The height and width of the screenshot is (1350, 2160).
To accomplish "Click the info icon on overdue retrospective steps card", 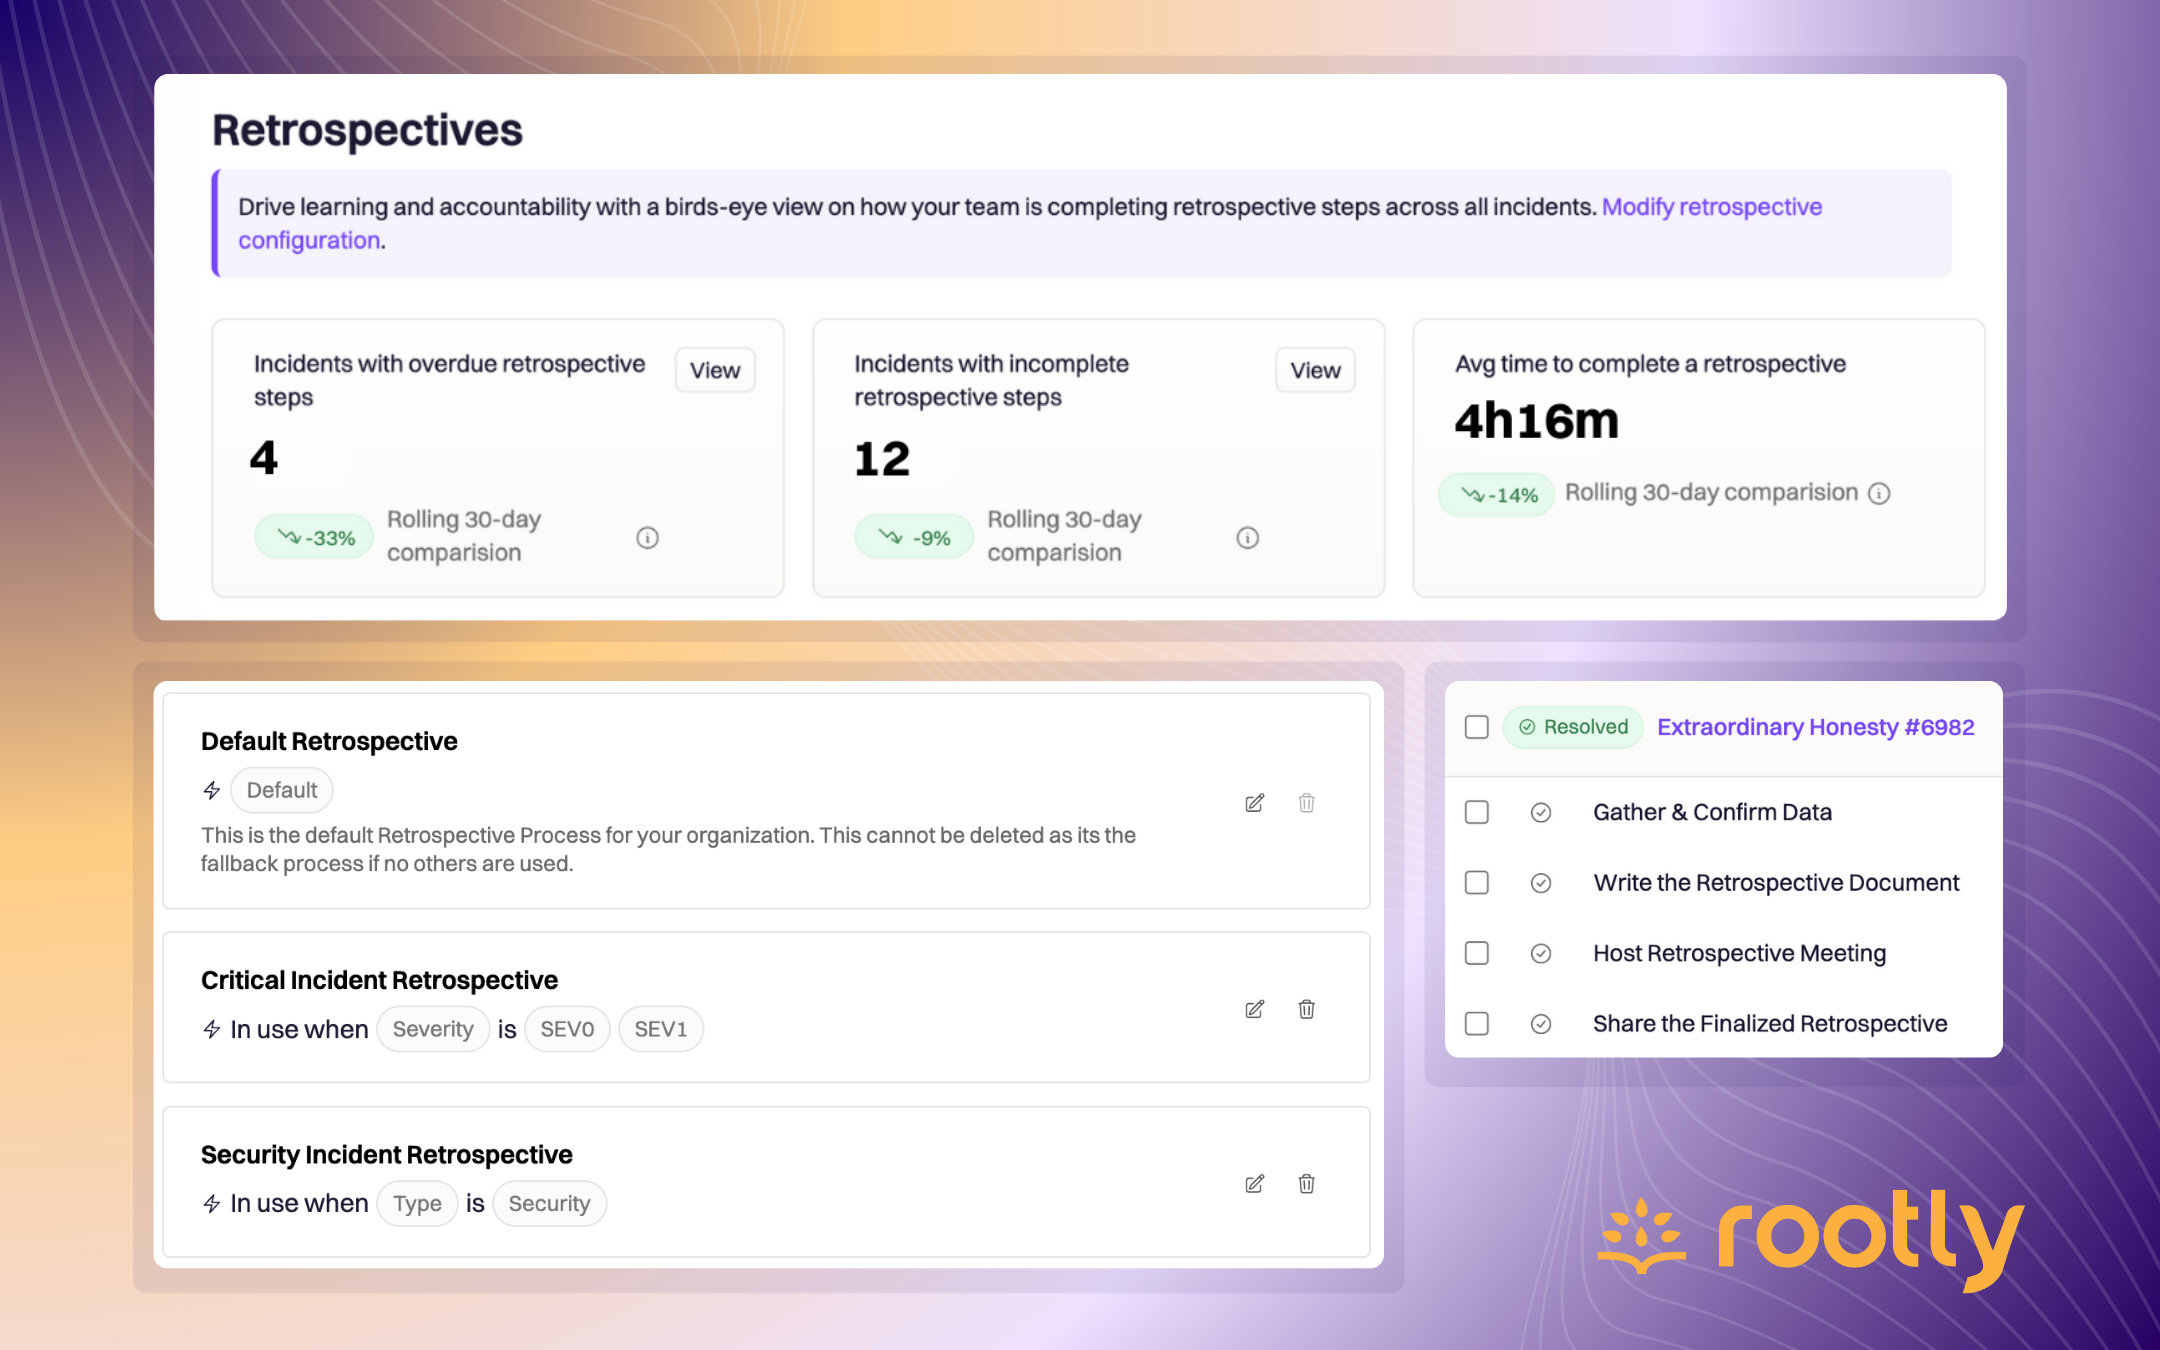I will coord(646,537).
